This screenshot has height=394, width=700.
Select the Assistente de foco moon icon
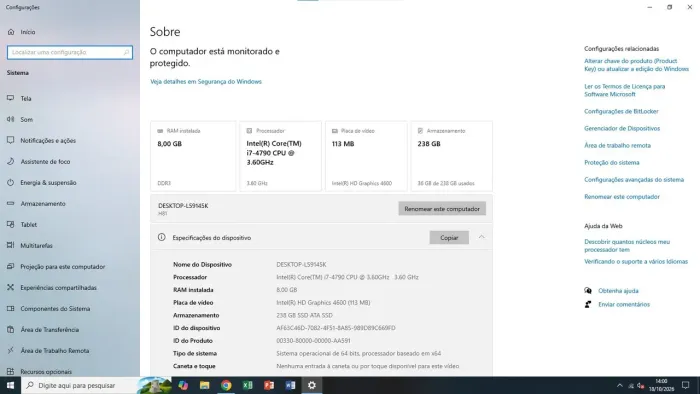click(11, 161)
